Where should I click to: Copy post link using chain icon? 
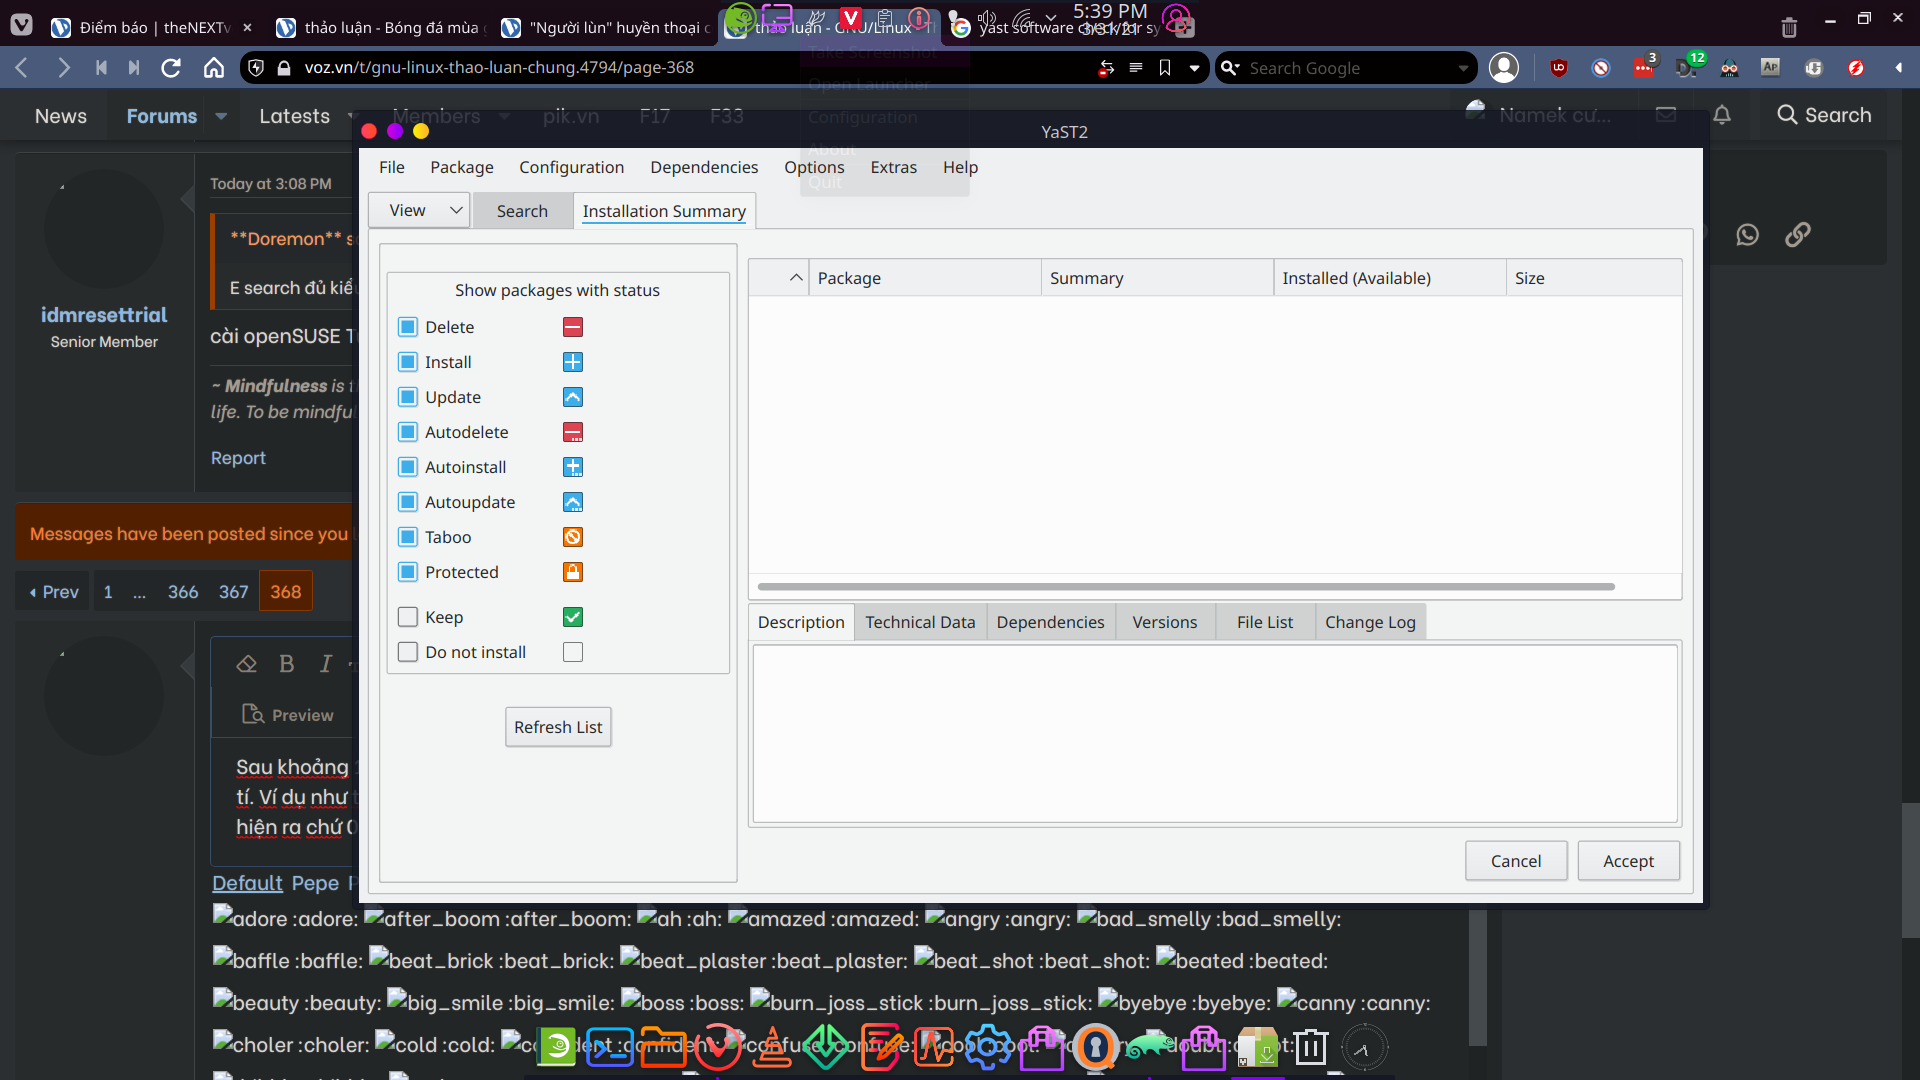tap(1798, 234)
